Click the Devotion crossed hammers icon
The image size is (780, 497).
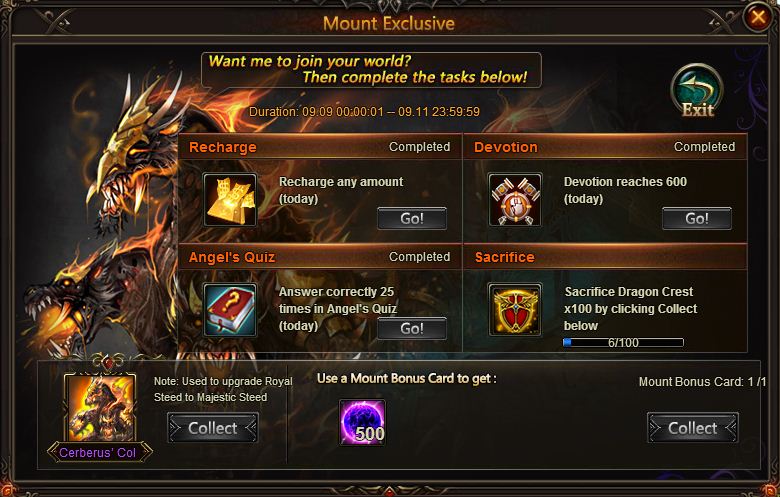point(515,199)
